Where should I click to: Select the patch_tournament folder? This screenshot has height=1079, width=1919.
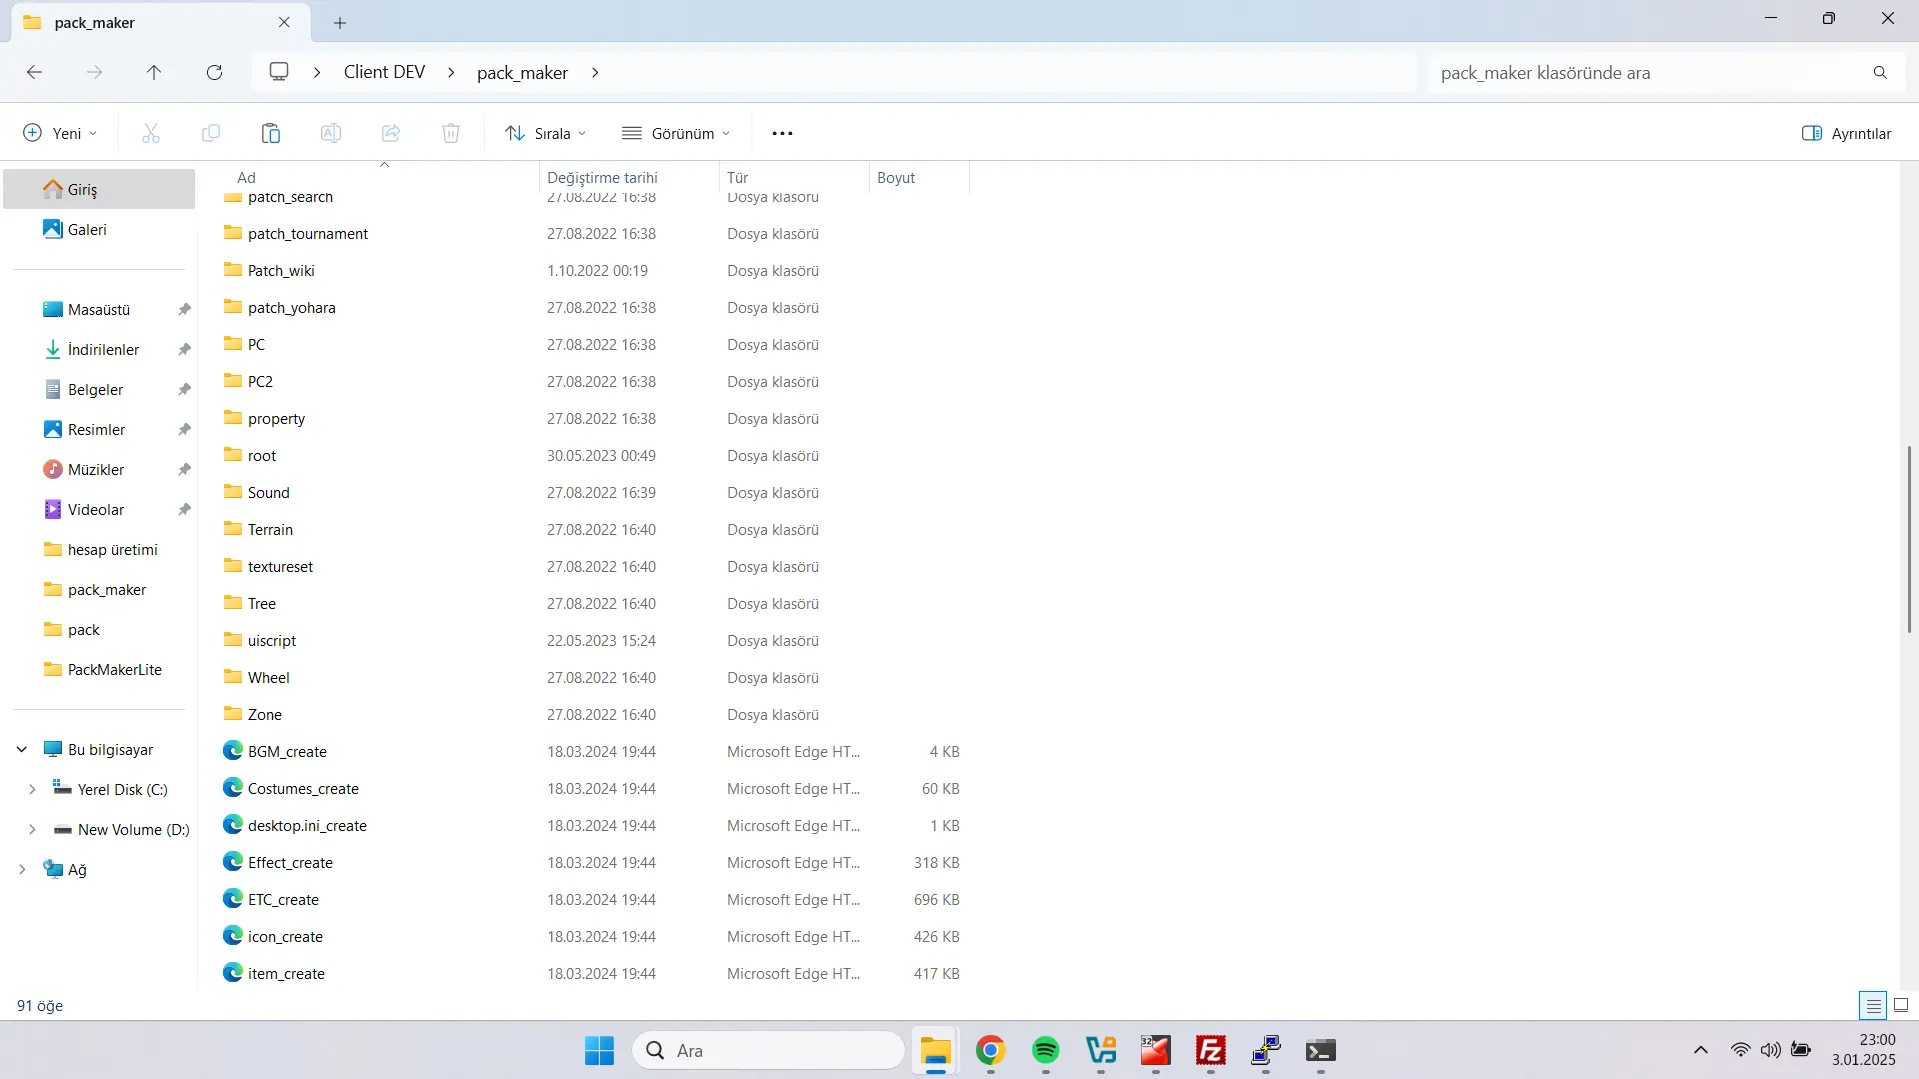click(x=308, y=233)
